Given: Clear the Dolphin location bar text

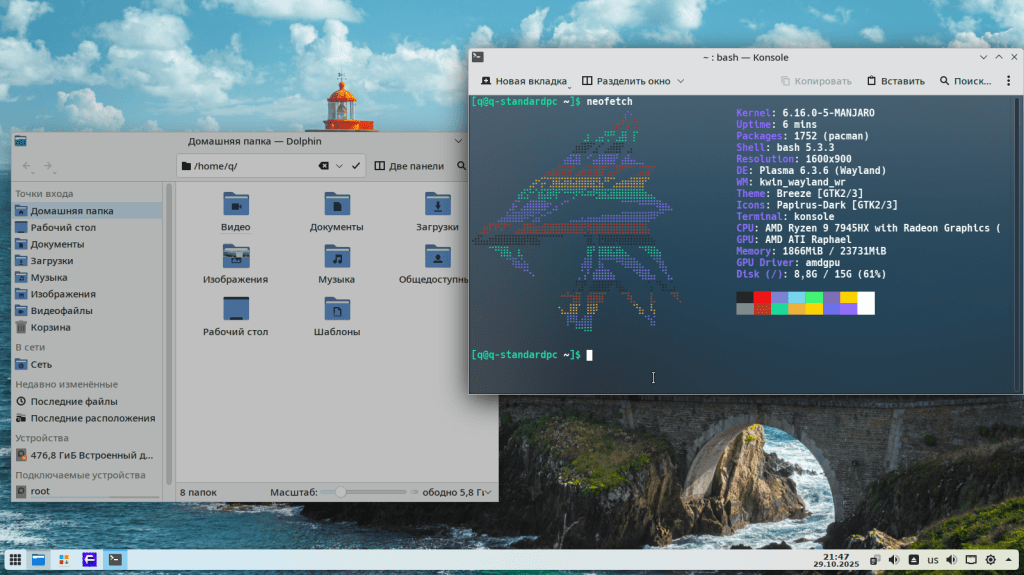Looking at the screenshot, I should tap(323, 166).
